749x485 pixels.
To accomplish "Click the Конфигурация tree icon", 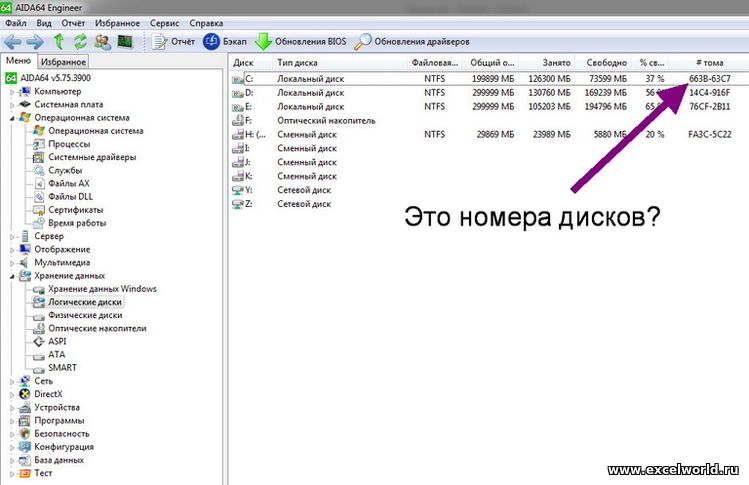I will click(x=24, y=447).
